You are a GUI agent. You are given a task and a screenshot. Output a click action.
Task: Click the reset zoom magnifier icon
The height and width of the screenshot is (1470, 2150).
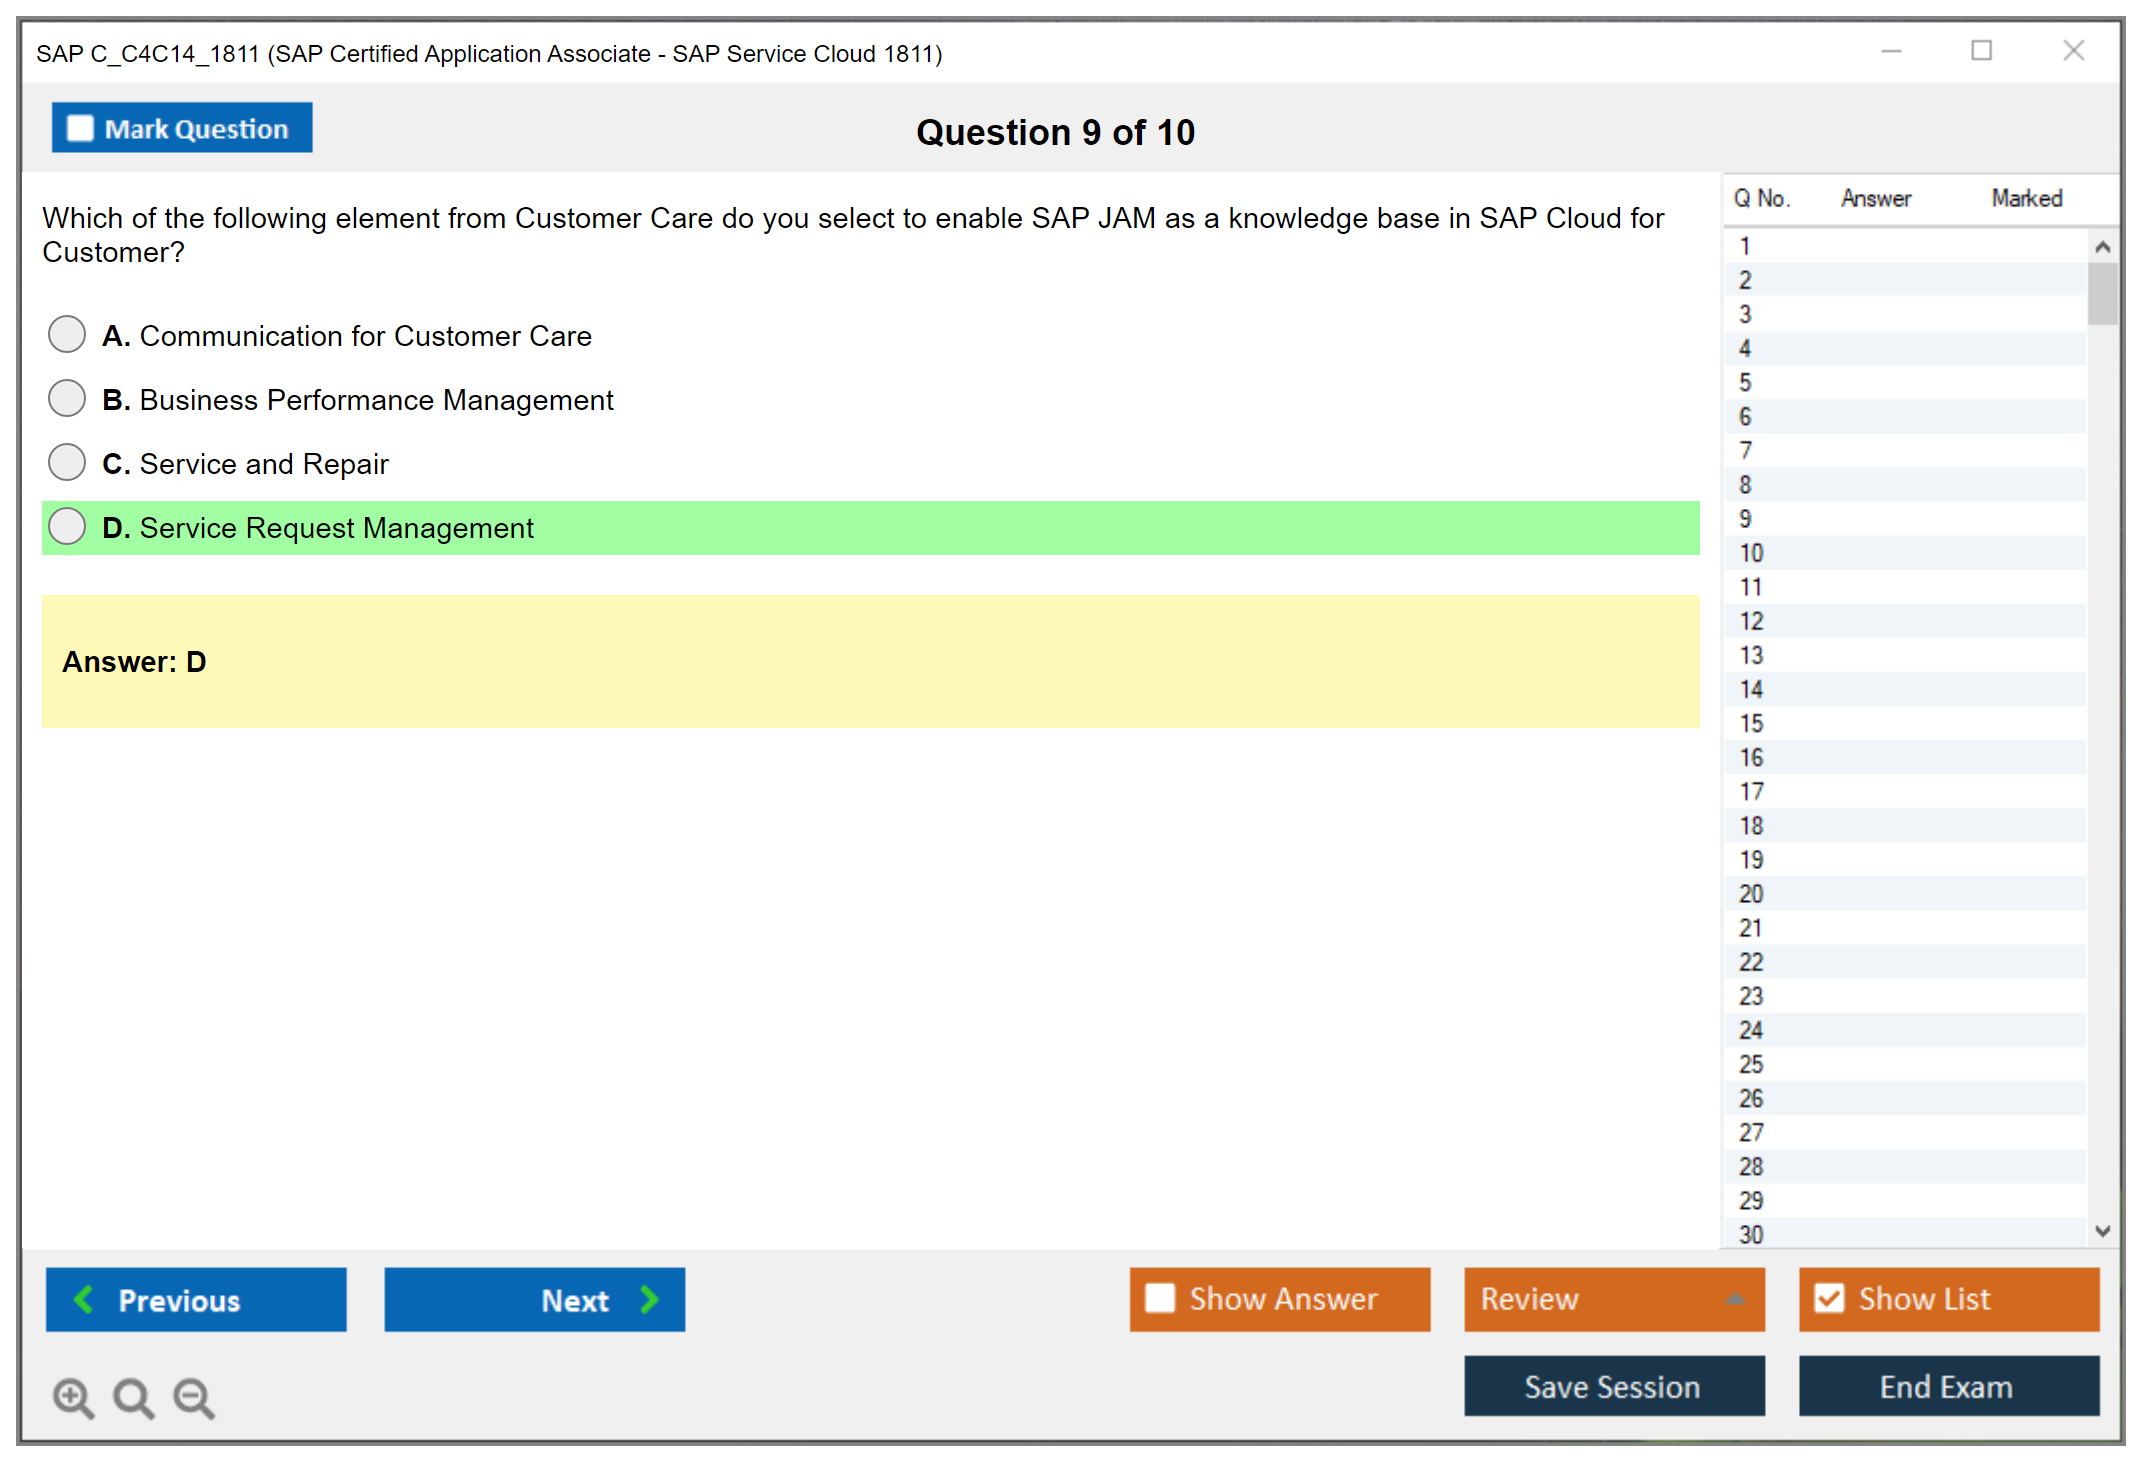[133, 1397]
